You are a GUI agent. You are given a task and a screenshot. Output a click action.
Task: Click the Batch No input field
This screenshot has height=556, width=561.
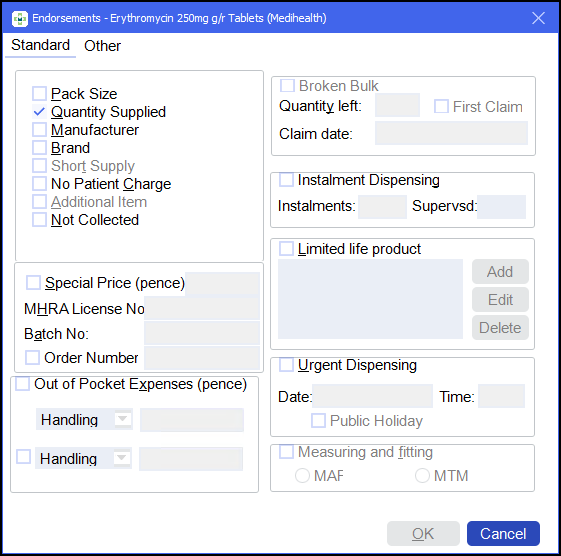click(x=202, y=333)
